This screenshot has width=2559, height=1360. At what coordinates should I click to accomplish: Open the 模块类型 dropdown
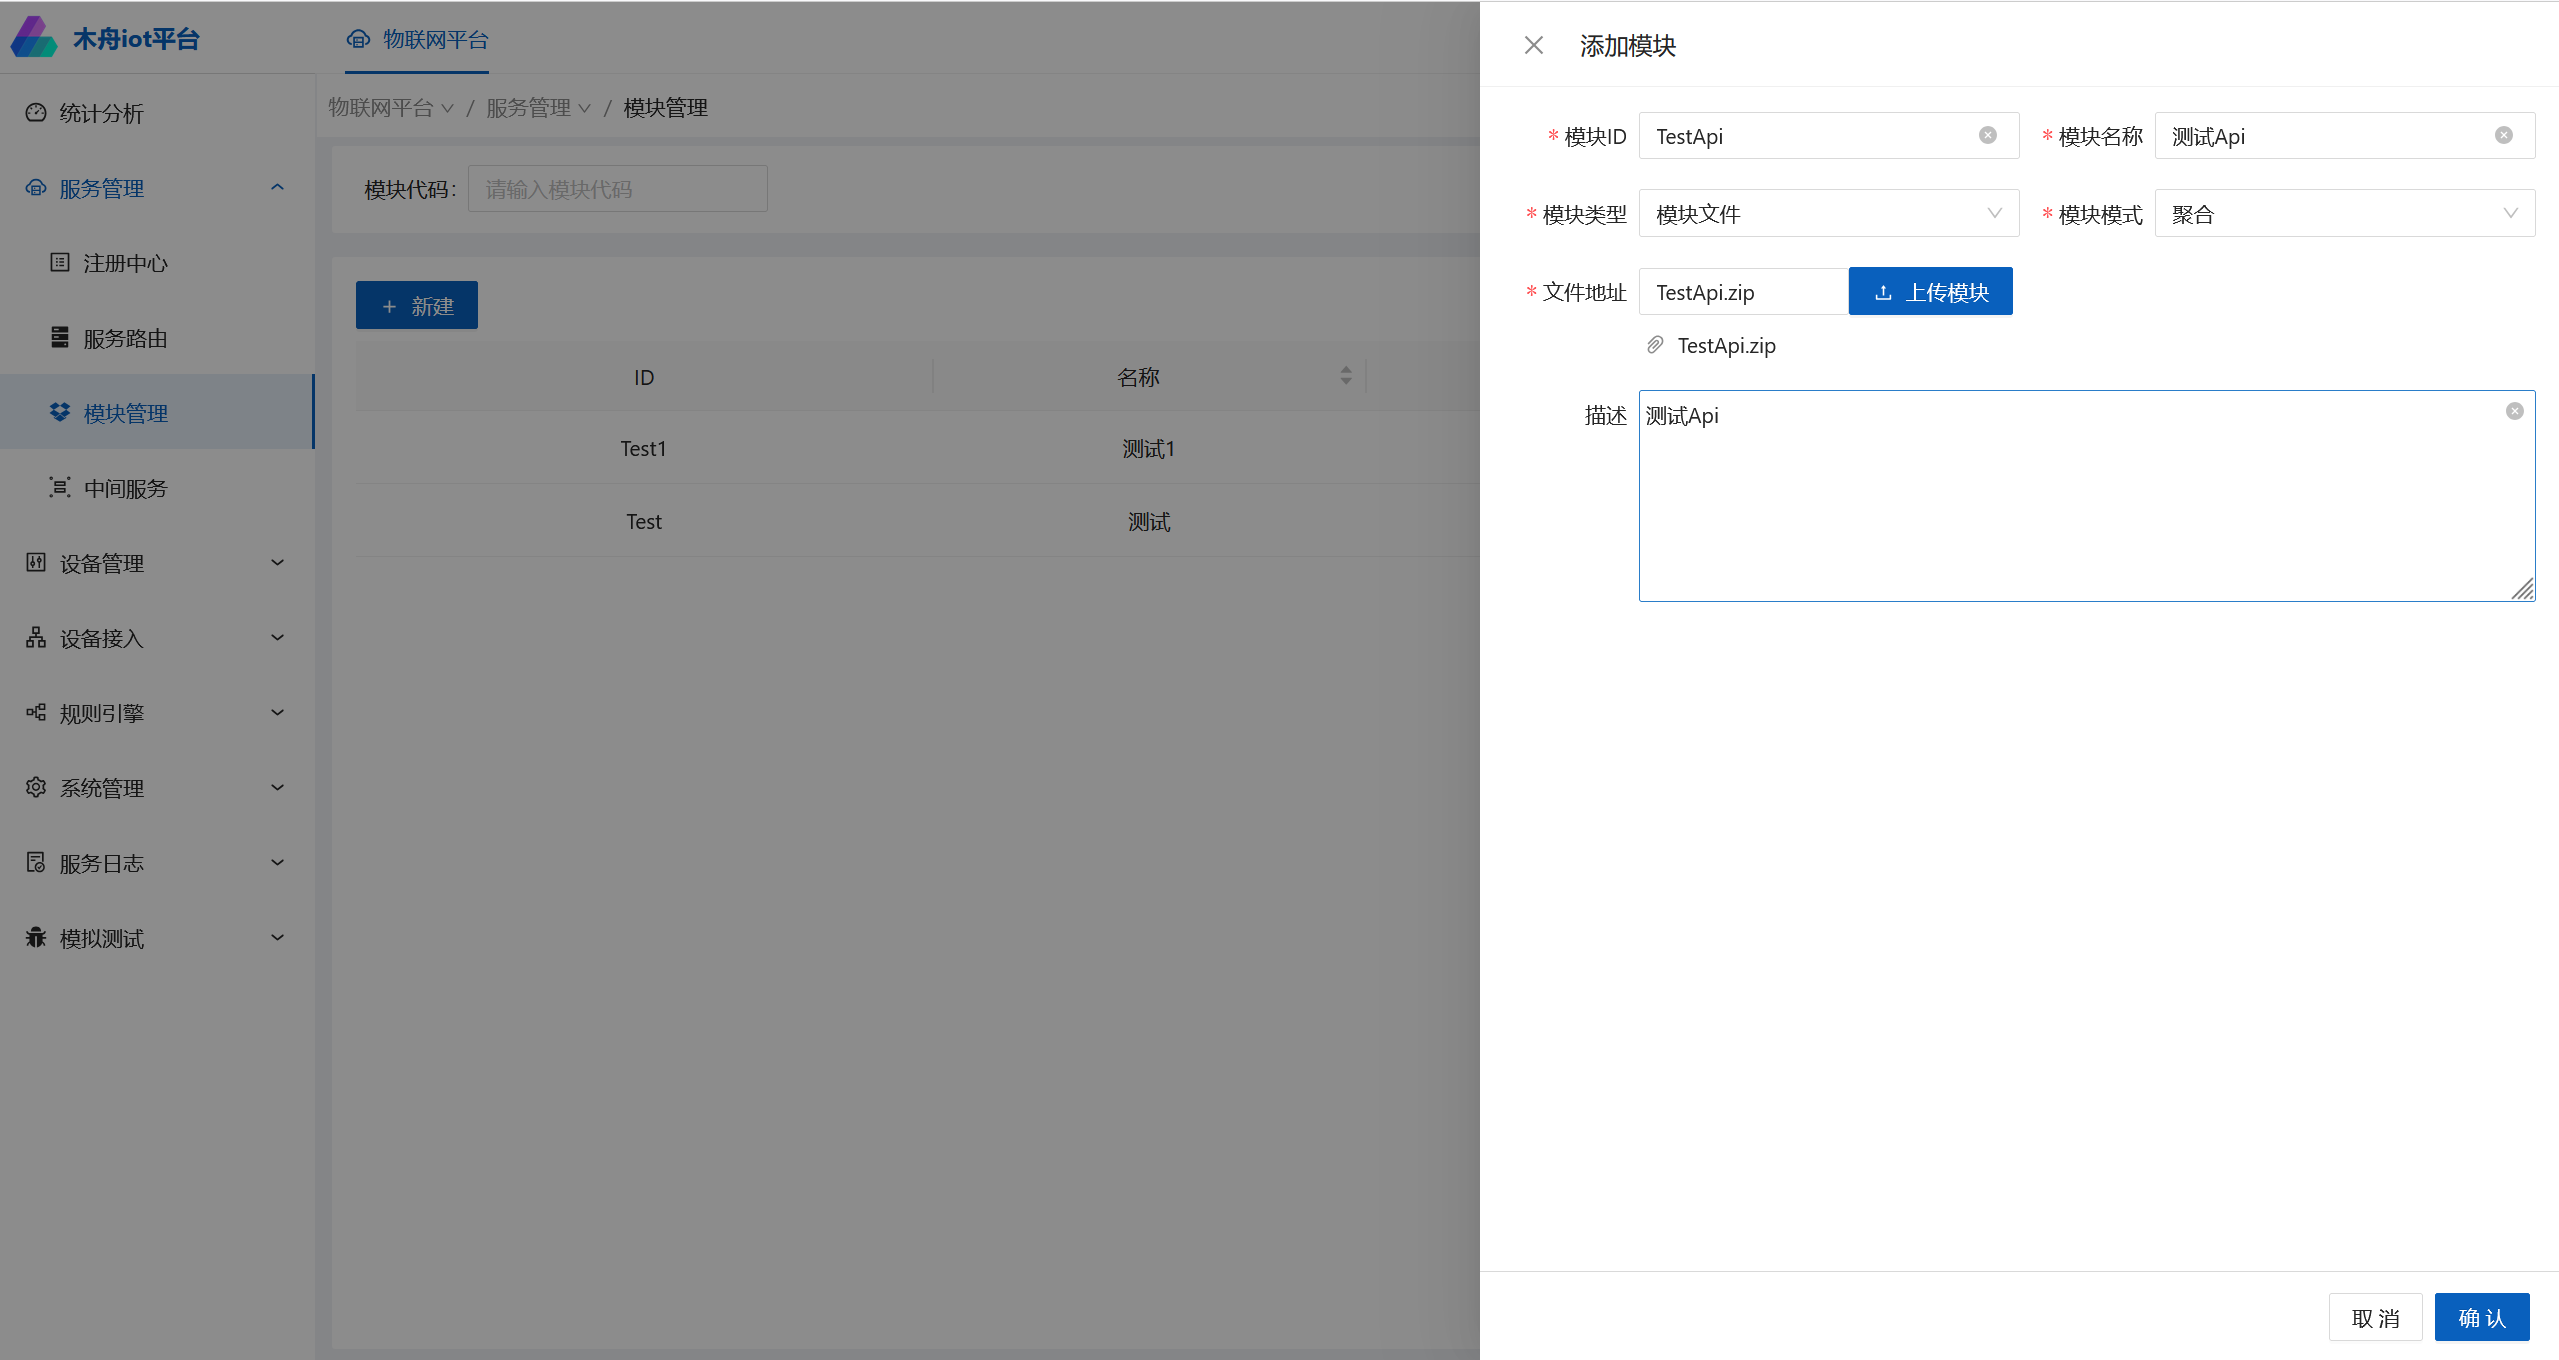[1828, 214]
